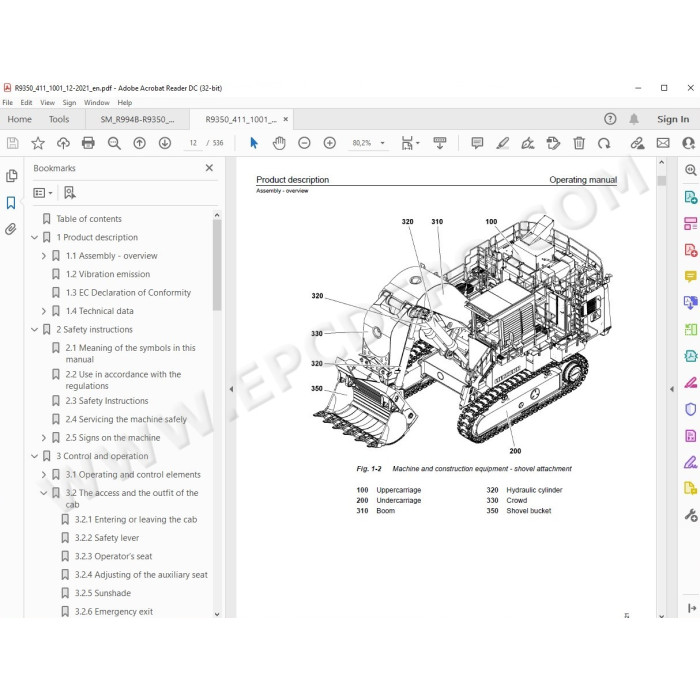The height and width of the screenshot is (700, 700).
Task: Click the Sign In button
Action: (673, 119)
